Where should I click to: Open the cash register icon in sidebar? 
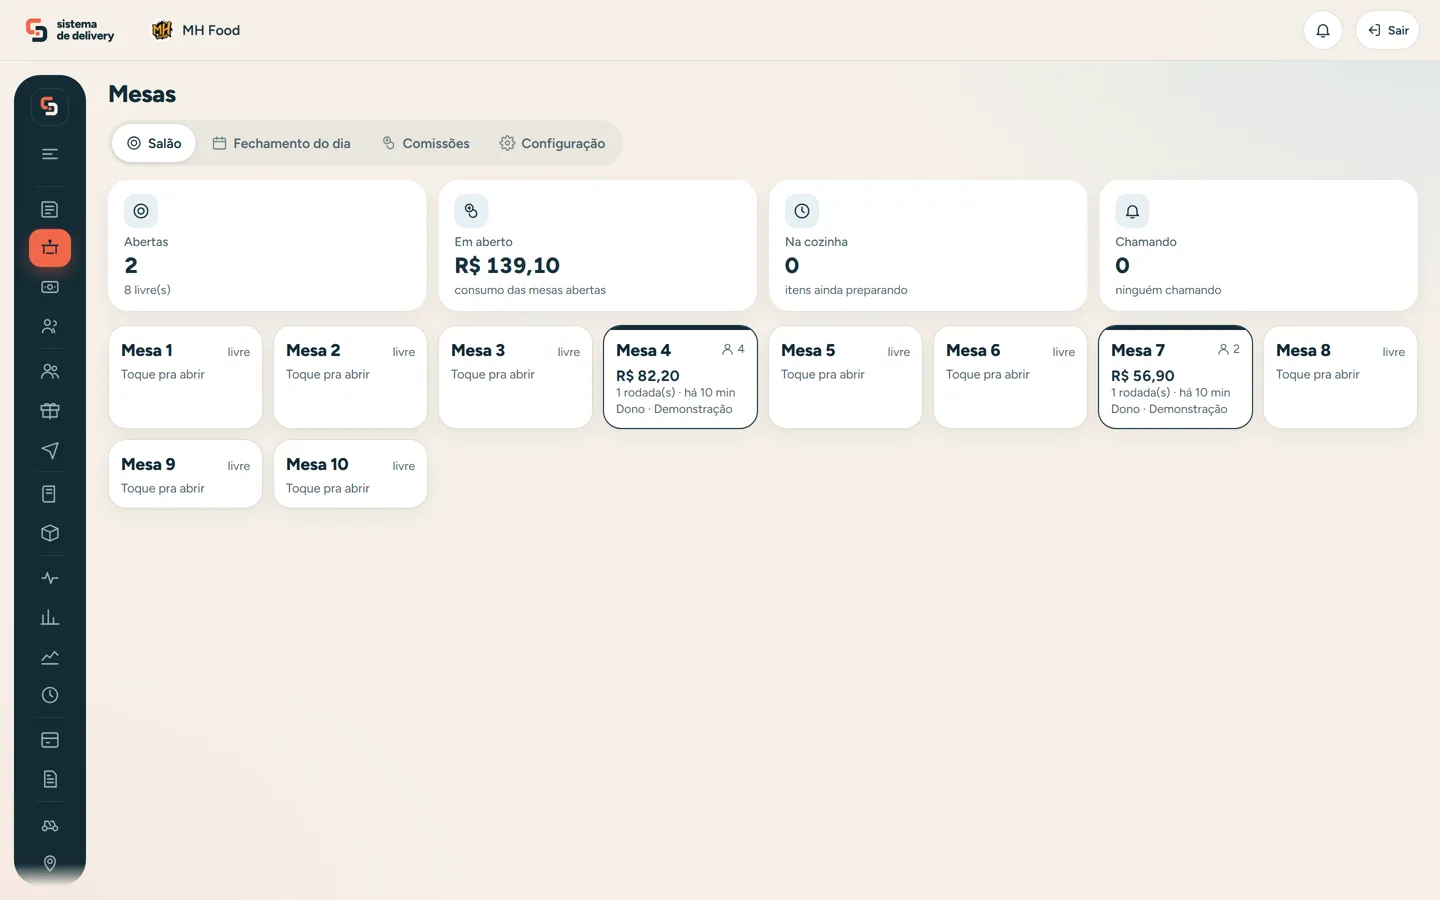click(x=50, y=287)
